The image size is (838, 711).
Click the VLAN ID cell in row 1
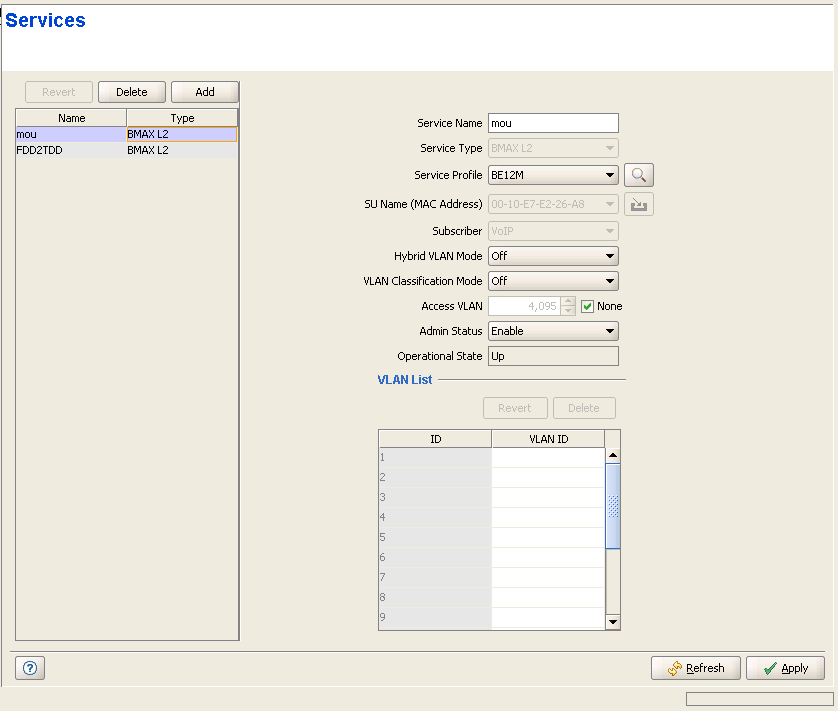pyautogui.click(x=548, y=457)
